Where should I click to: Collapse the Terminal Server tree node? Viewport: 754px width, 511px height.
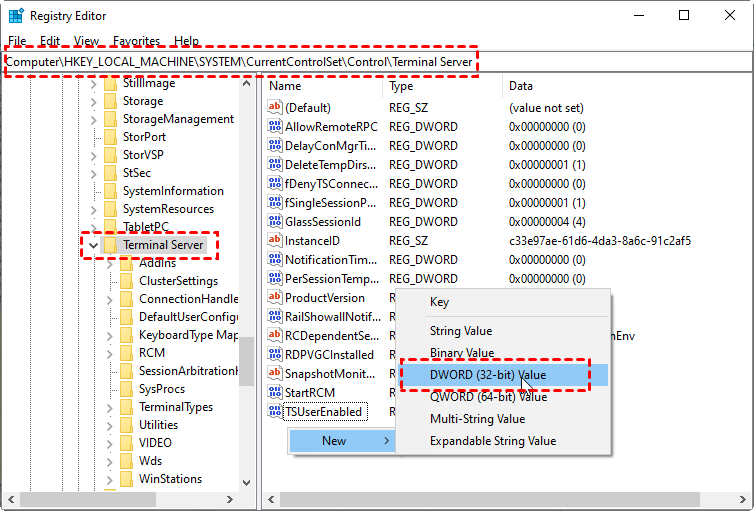click(x=93, y=245)
